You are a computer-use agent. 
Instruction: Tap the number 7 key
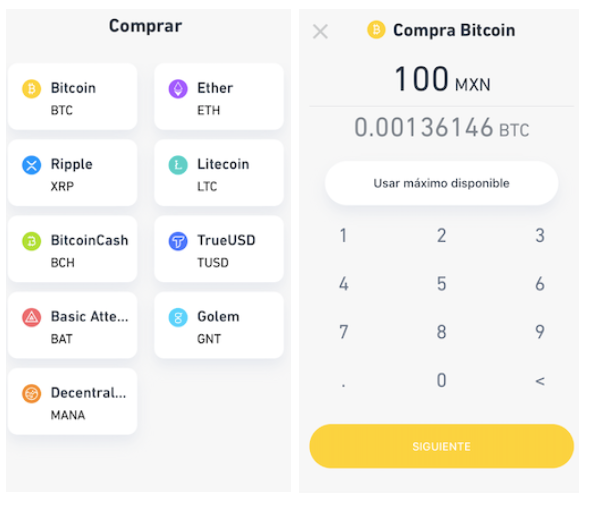[343, 332]
